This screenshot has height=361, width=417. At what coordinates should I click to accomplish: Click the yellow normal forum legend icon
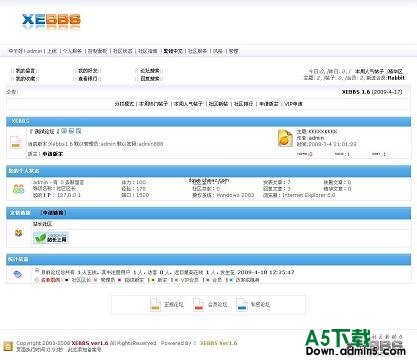pyautogui.click(x=155, y=304)
